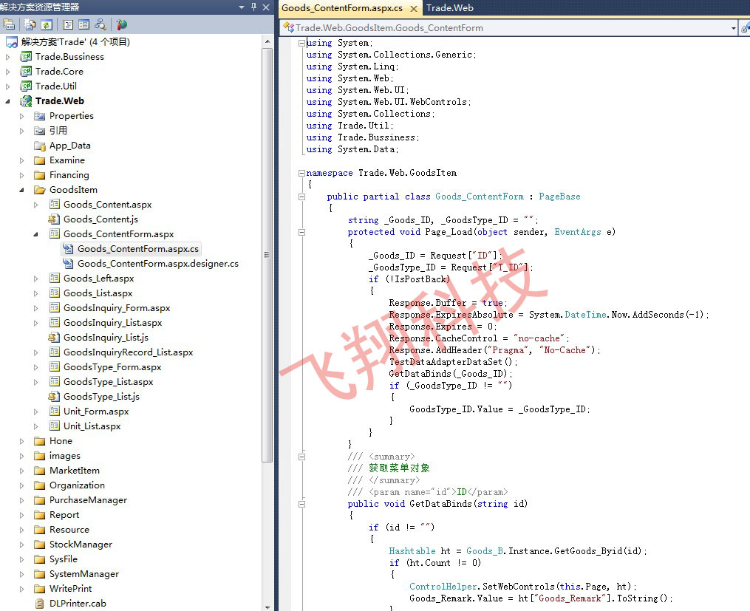
Task: Select the GoodsType_Form.aspx file
Action: [x=112, y=367]
